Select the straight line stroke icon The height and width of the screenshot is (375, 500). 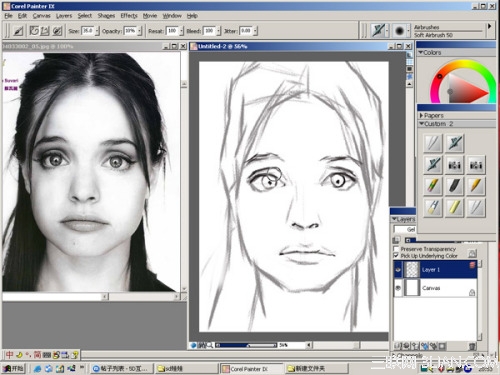coord(44,31)
